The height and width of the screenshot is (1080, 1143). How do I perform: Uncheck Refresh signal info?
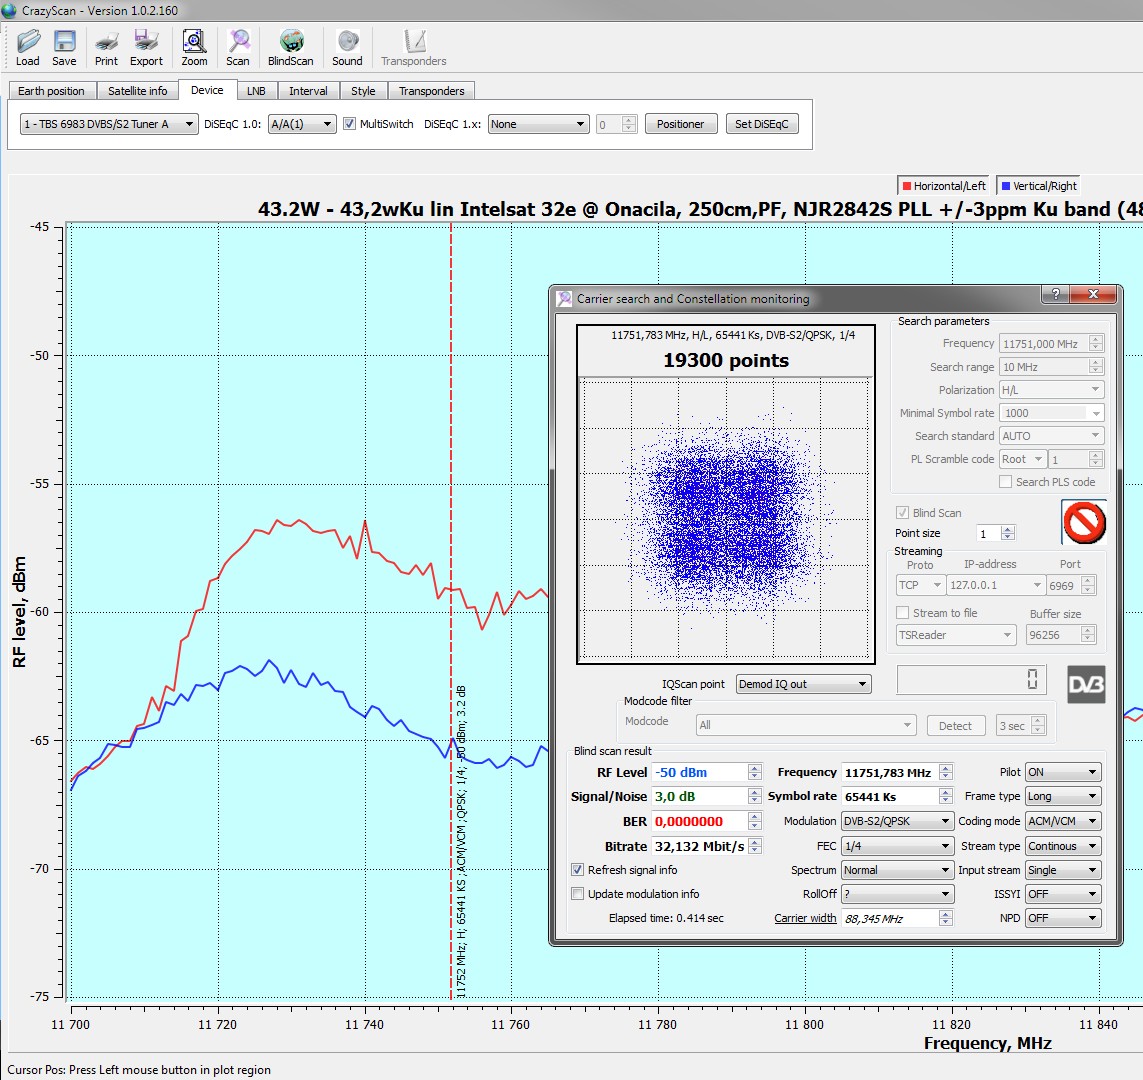click(577, 870)
